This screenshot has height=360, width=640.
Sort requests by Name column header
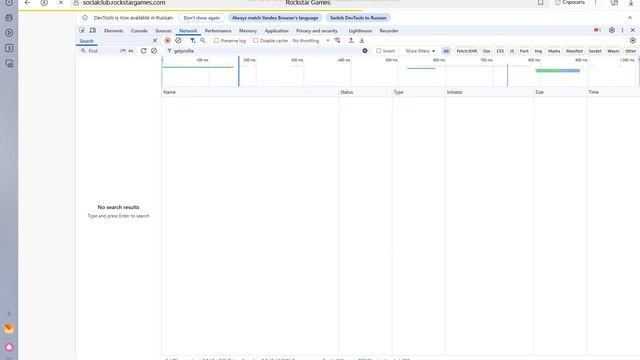pyautogui.click(x=250, y=92)
